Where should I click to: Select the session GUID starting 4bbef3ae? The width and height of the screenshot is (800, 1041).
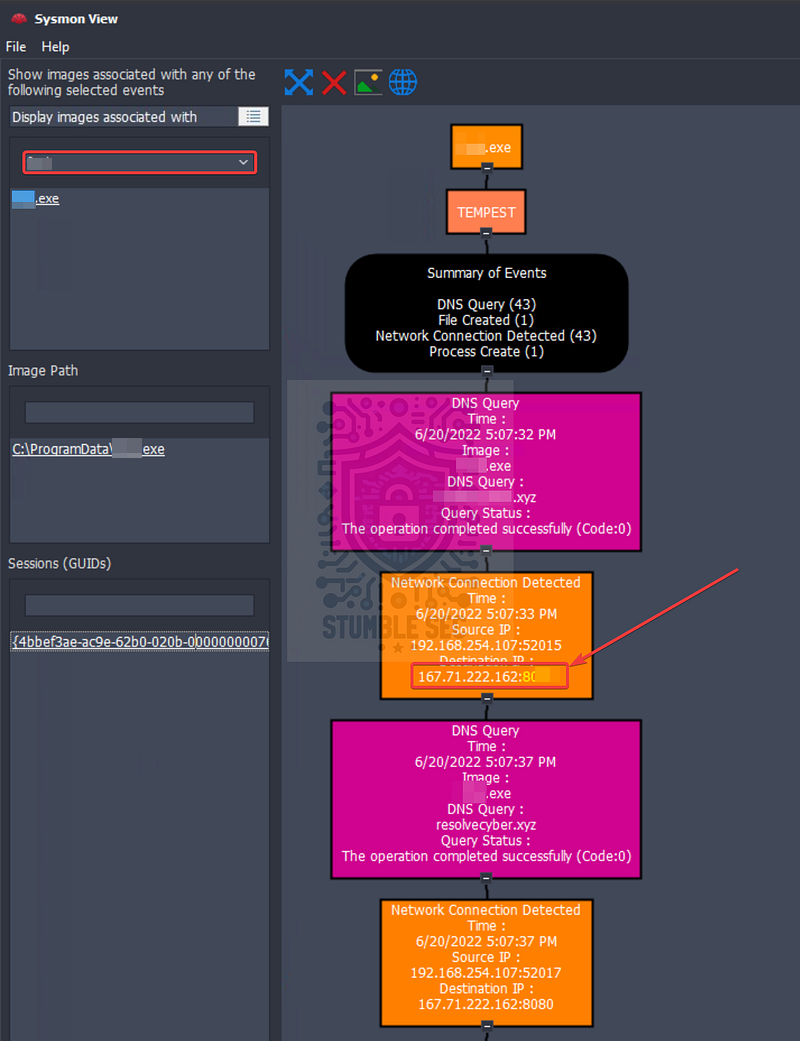coord(139,641)
